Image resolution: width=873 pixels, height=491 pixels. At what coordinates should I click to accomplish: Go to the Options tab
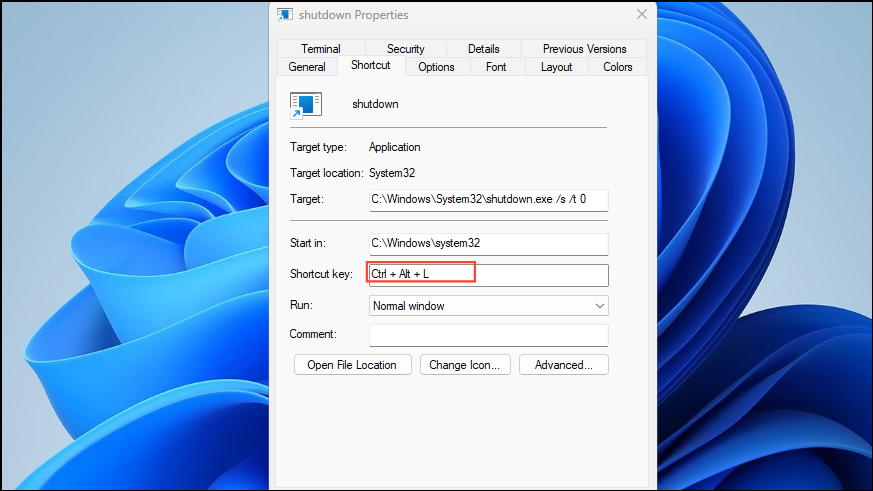click(x=436, y=67)
